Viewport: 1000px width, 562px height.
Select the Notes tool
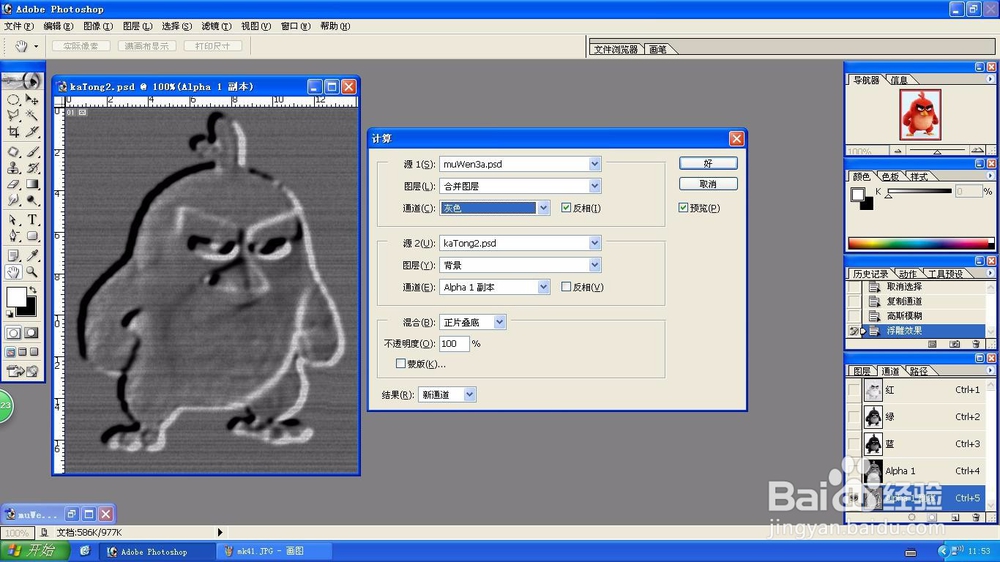pos(13,256)
